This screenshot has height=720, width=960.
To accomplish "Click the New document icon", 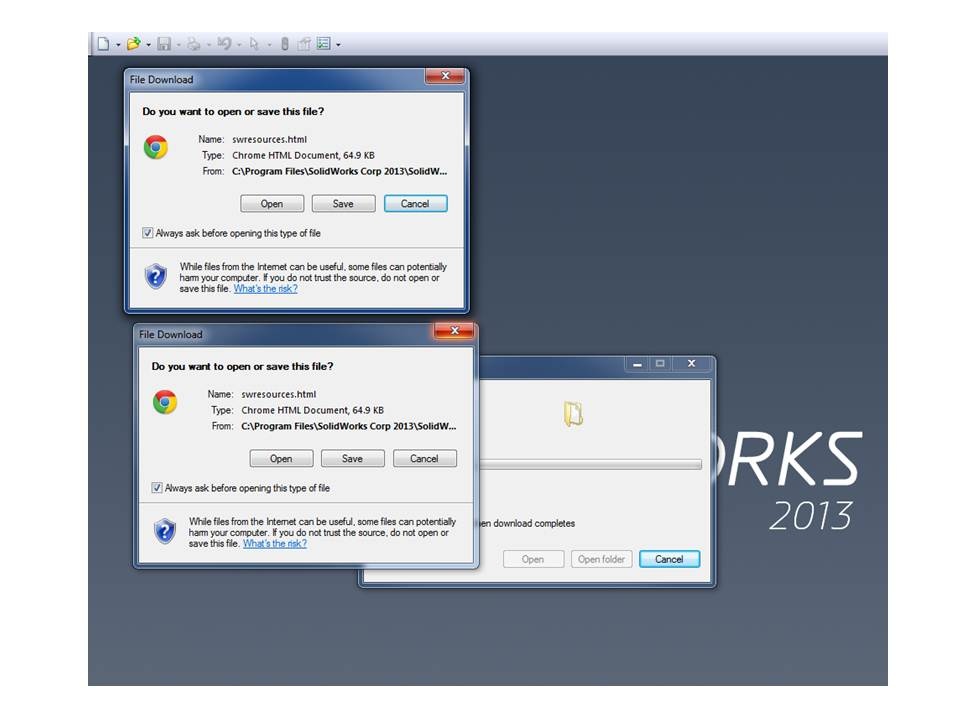I will click(103, 43).
